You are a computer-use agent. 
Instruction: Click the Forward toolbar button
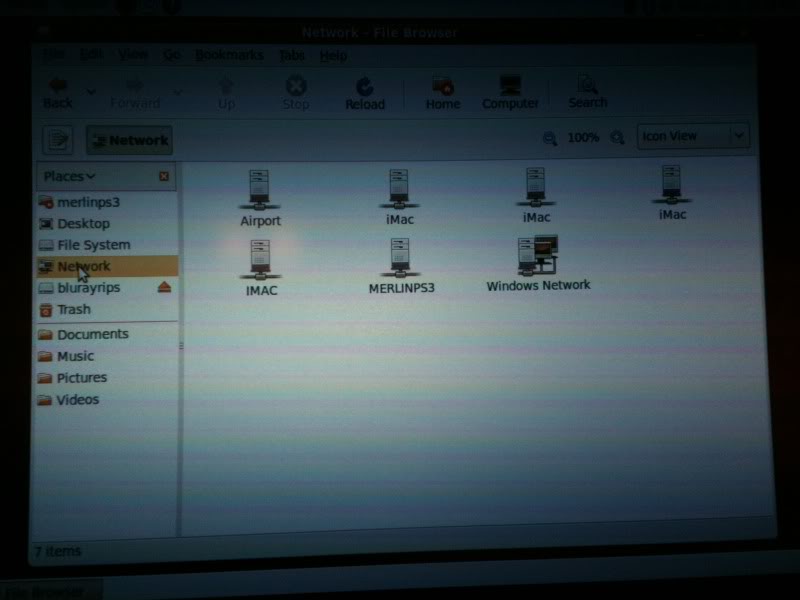point(135,94)
